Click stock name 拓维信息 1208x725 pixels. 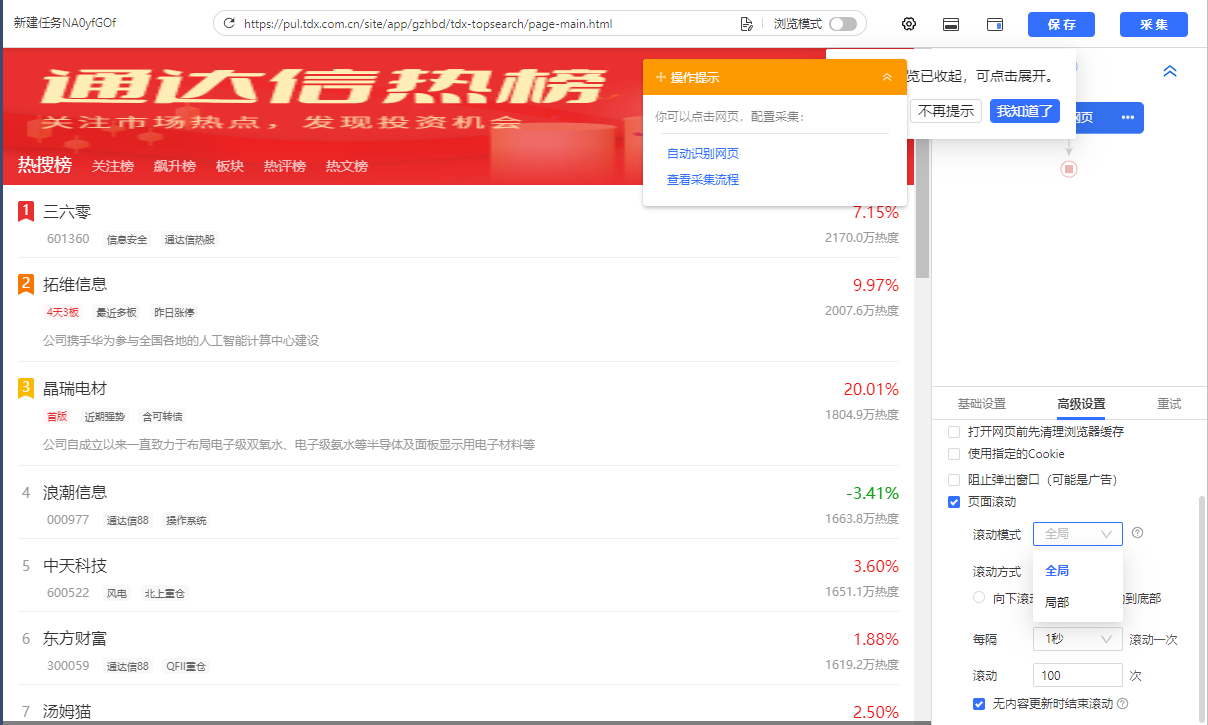click(75, 285)
